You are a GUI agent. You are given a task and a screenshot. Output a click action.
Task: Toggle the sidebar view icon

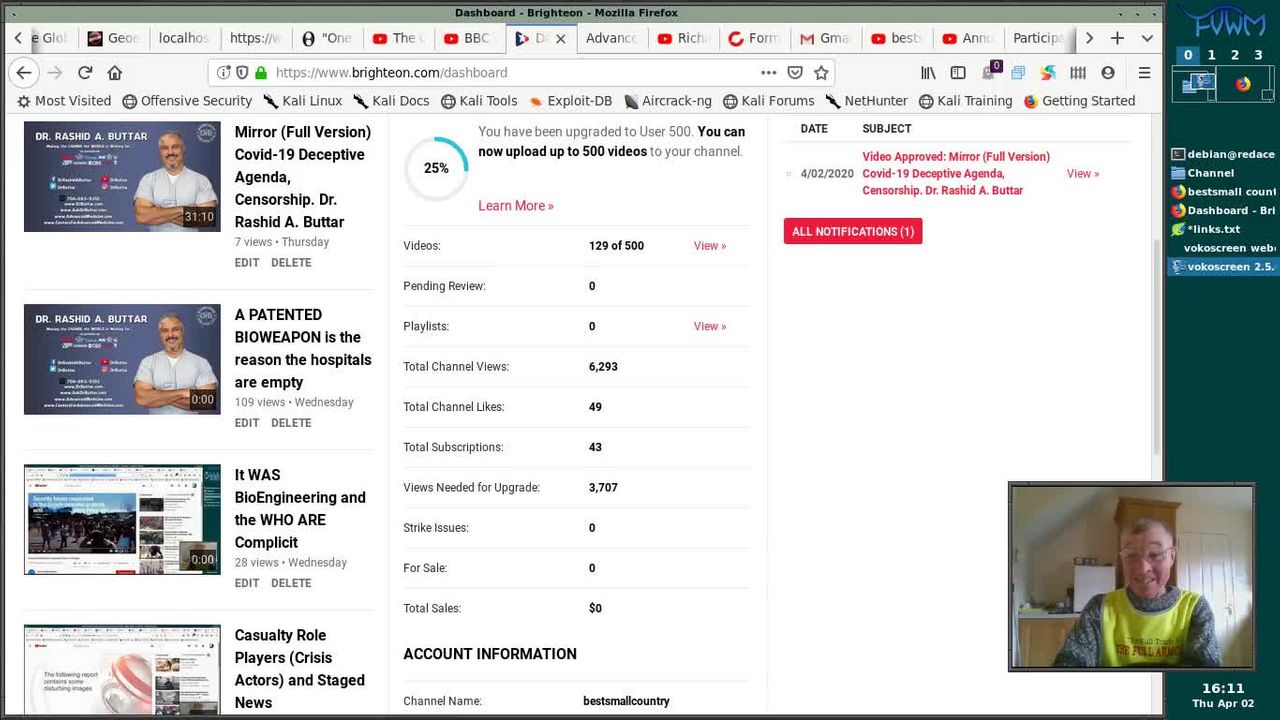pyautogui.click(x=958, y=73)
